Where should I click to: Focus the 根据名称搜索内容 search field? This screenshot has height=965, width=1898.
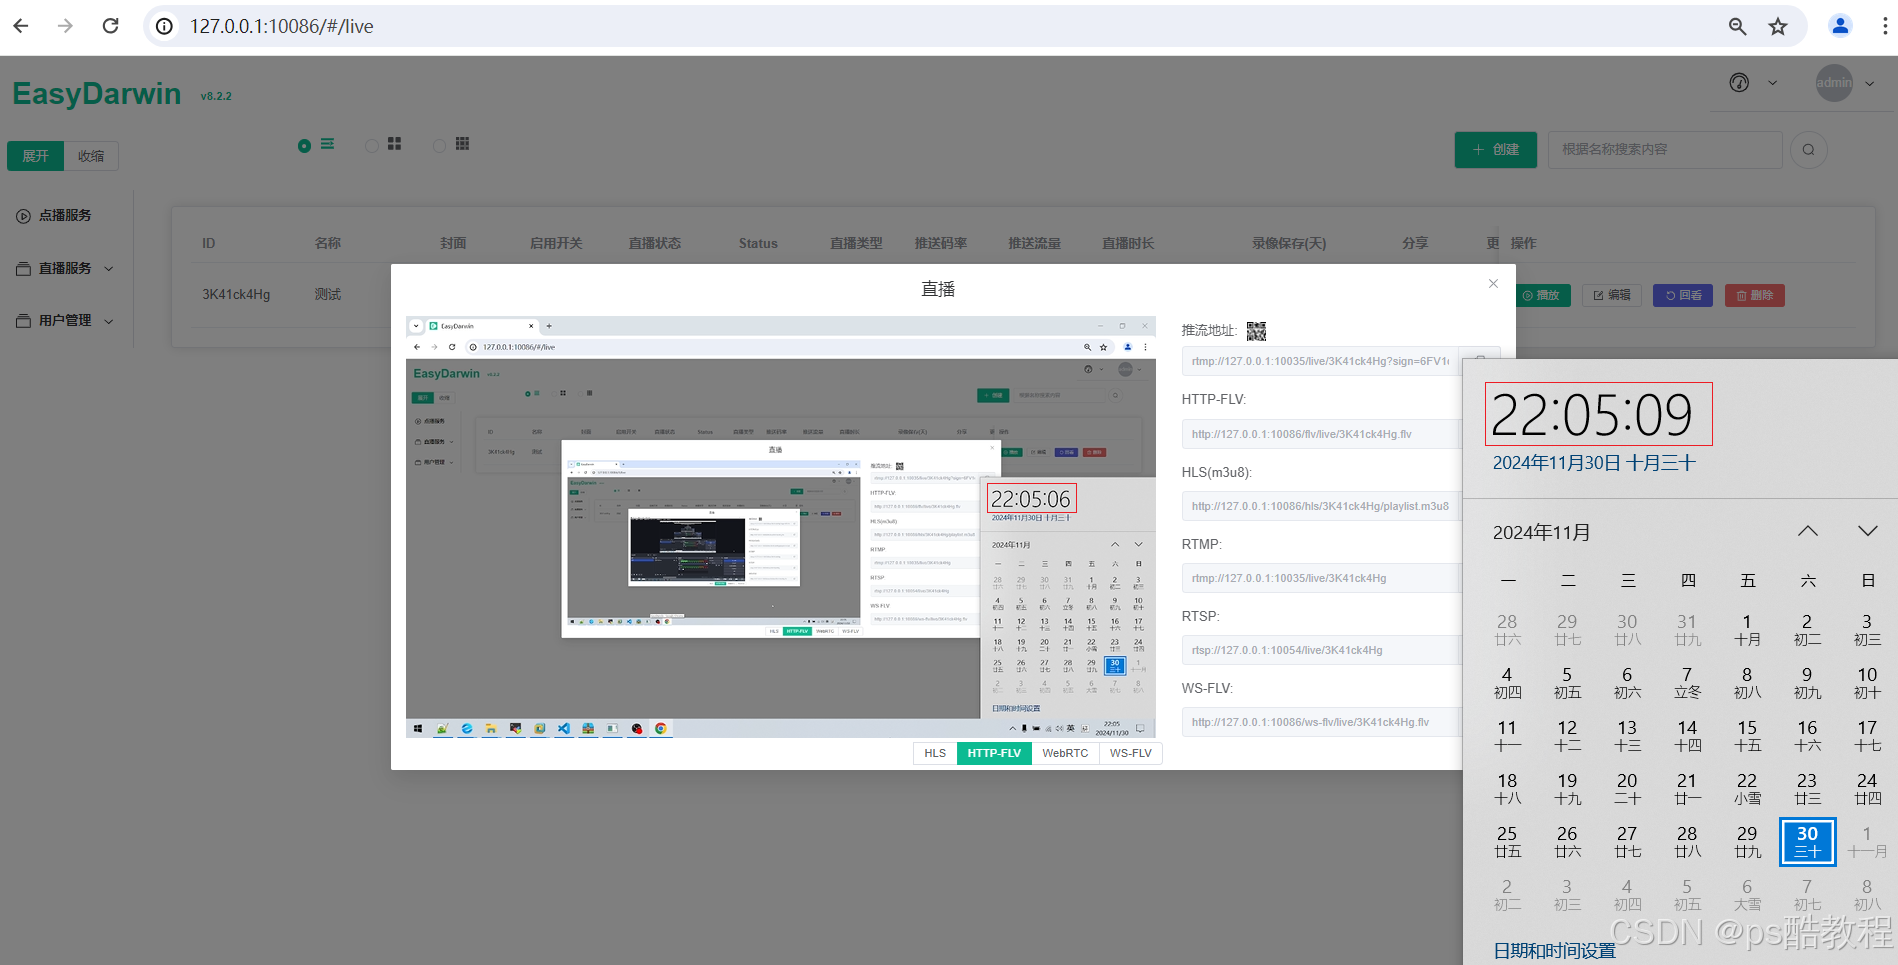(x=1665, y=149)
